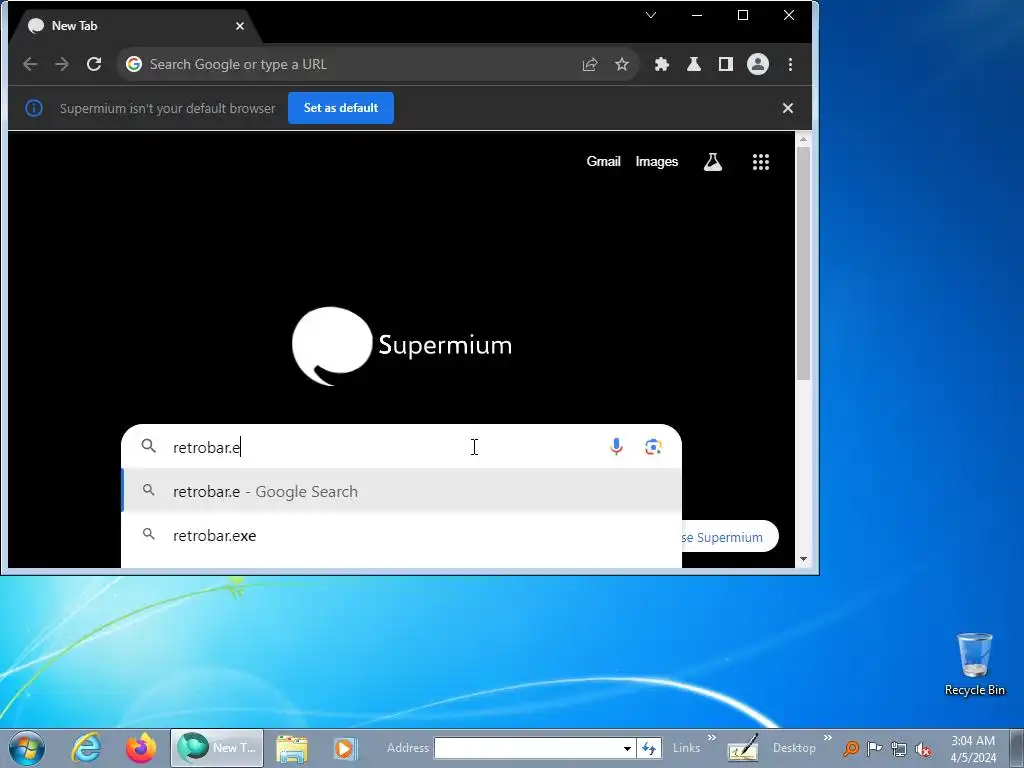This screenshot has height=768, width=1024.
Task: Open the Images link
Action: coord(657,161)
